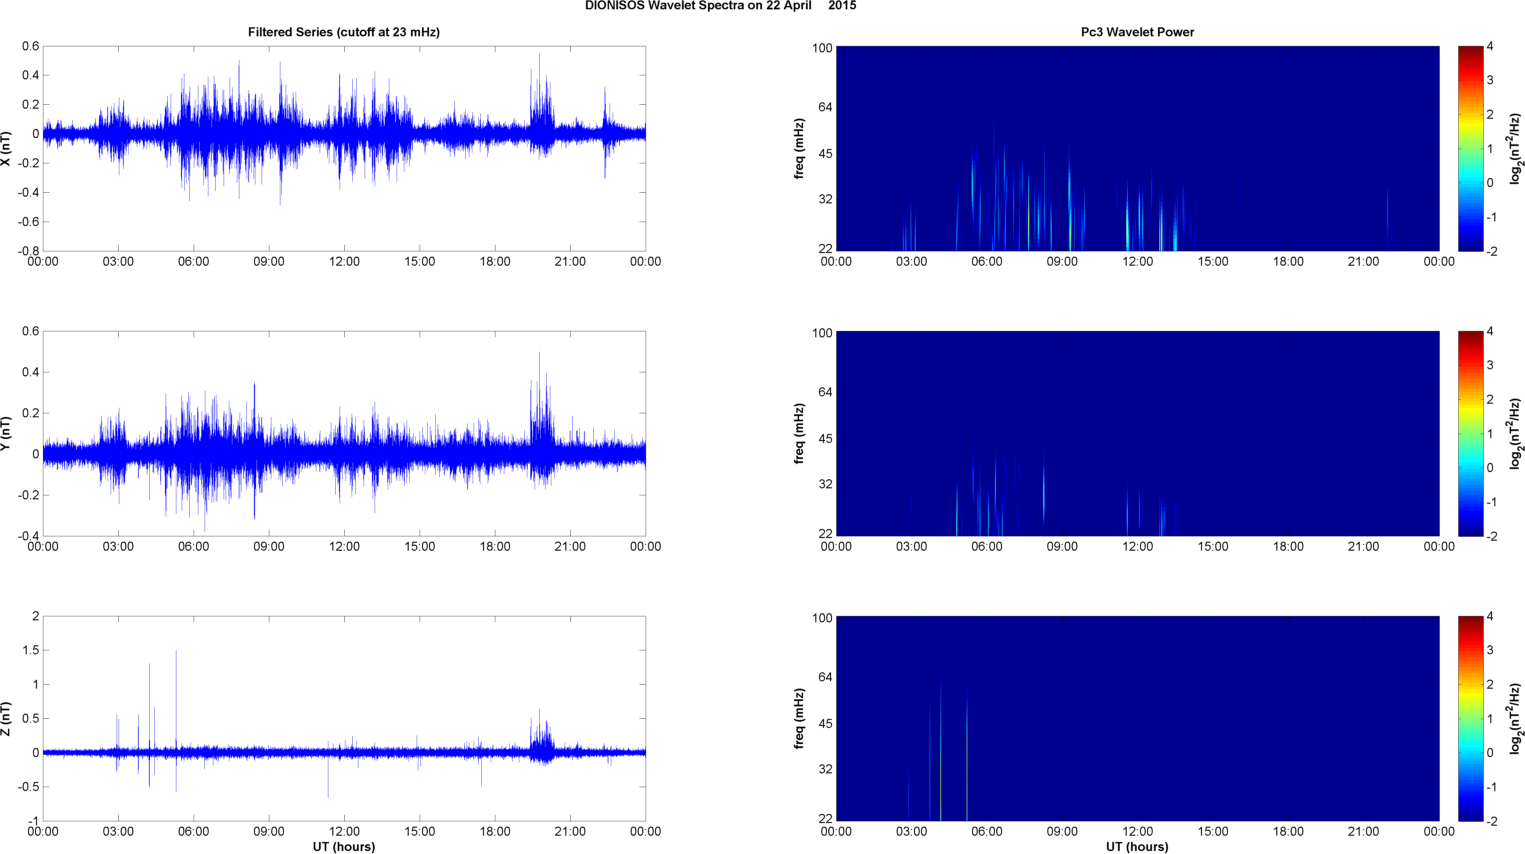Click the 21:00 tick under bottom spectrogram
The image size is (1525, 854).
click(x=1363, y=831)
